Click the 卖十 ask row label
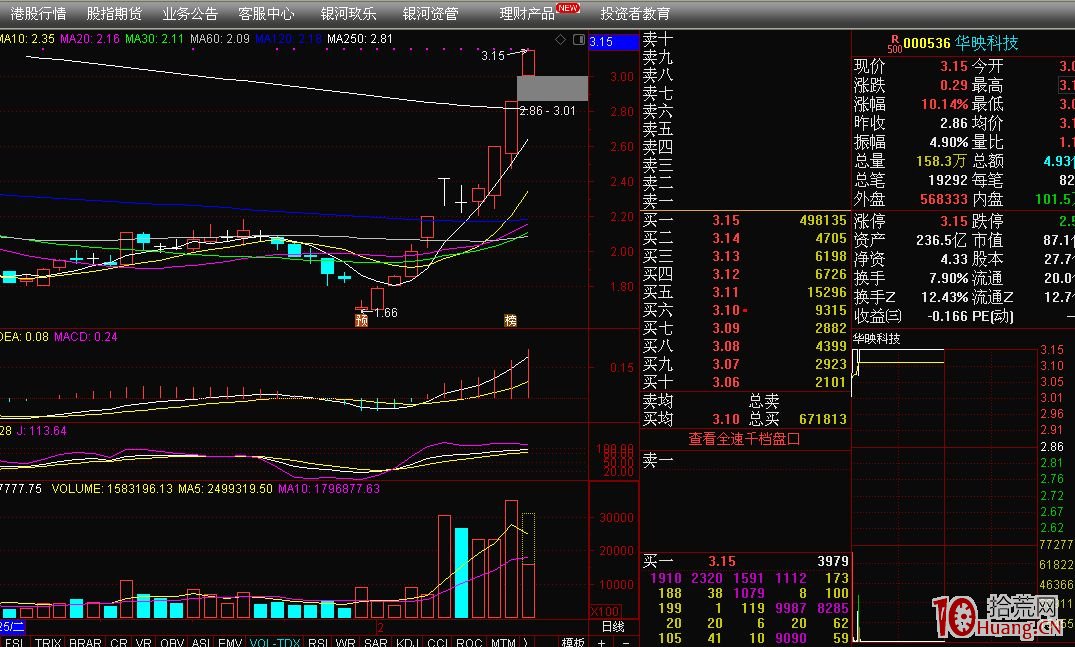1075x647 pixels. [x=657, y=39]
